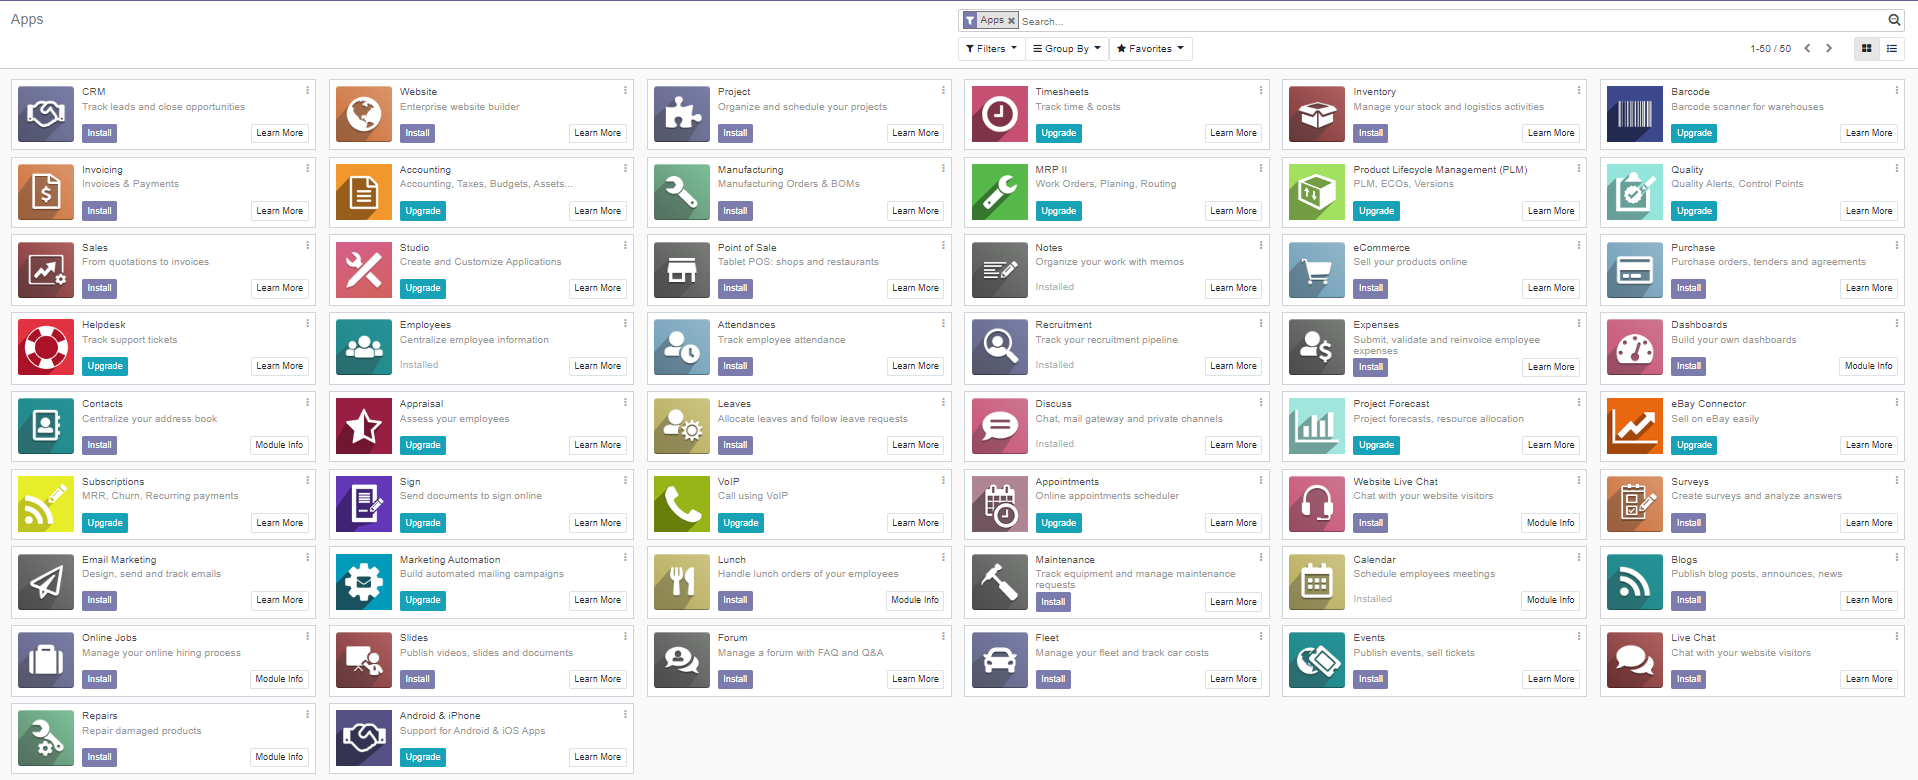Image resolution: width=1918 pixels, height=780 pixels.
Task: Select the Recruitment magnifier icon
Action: [1000, 347]
